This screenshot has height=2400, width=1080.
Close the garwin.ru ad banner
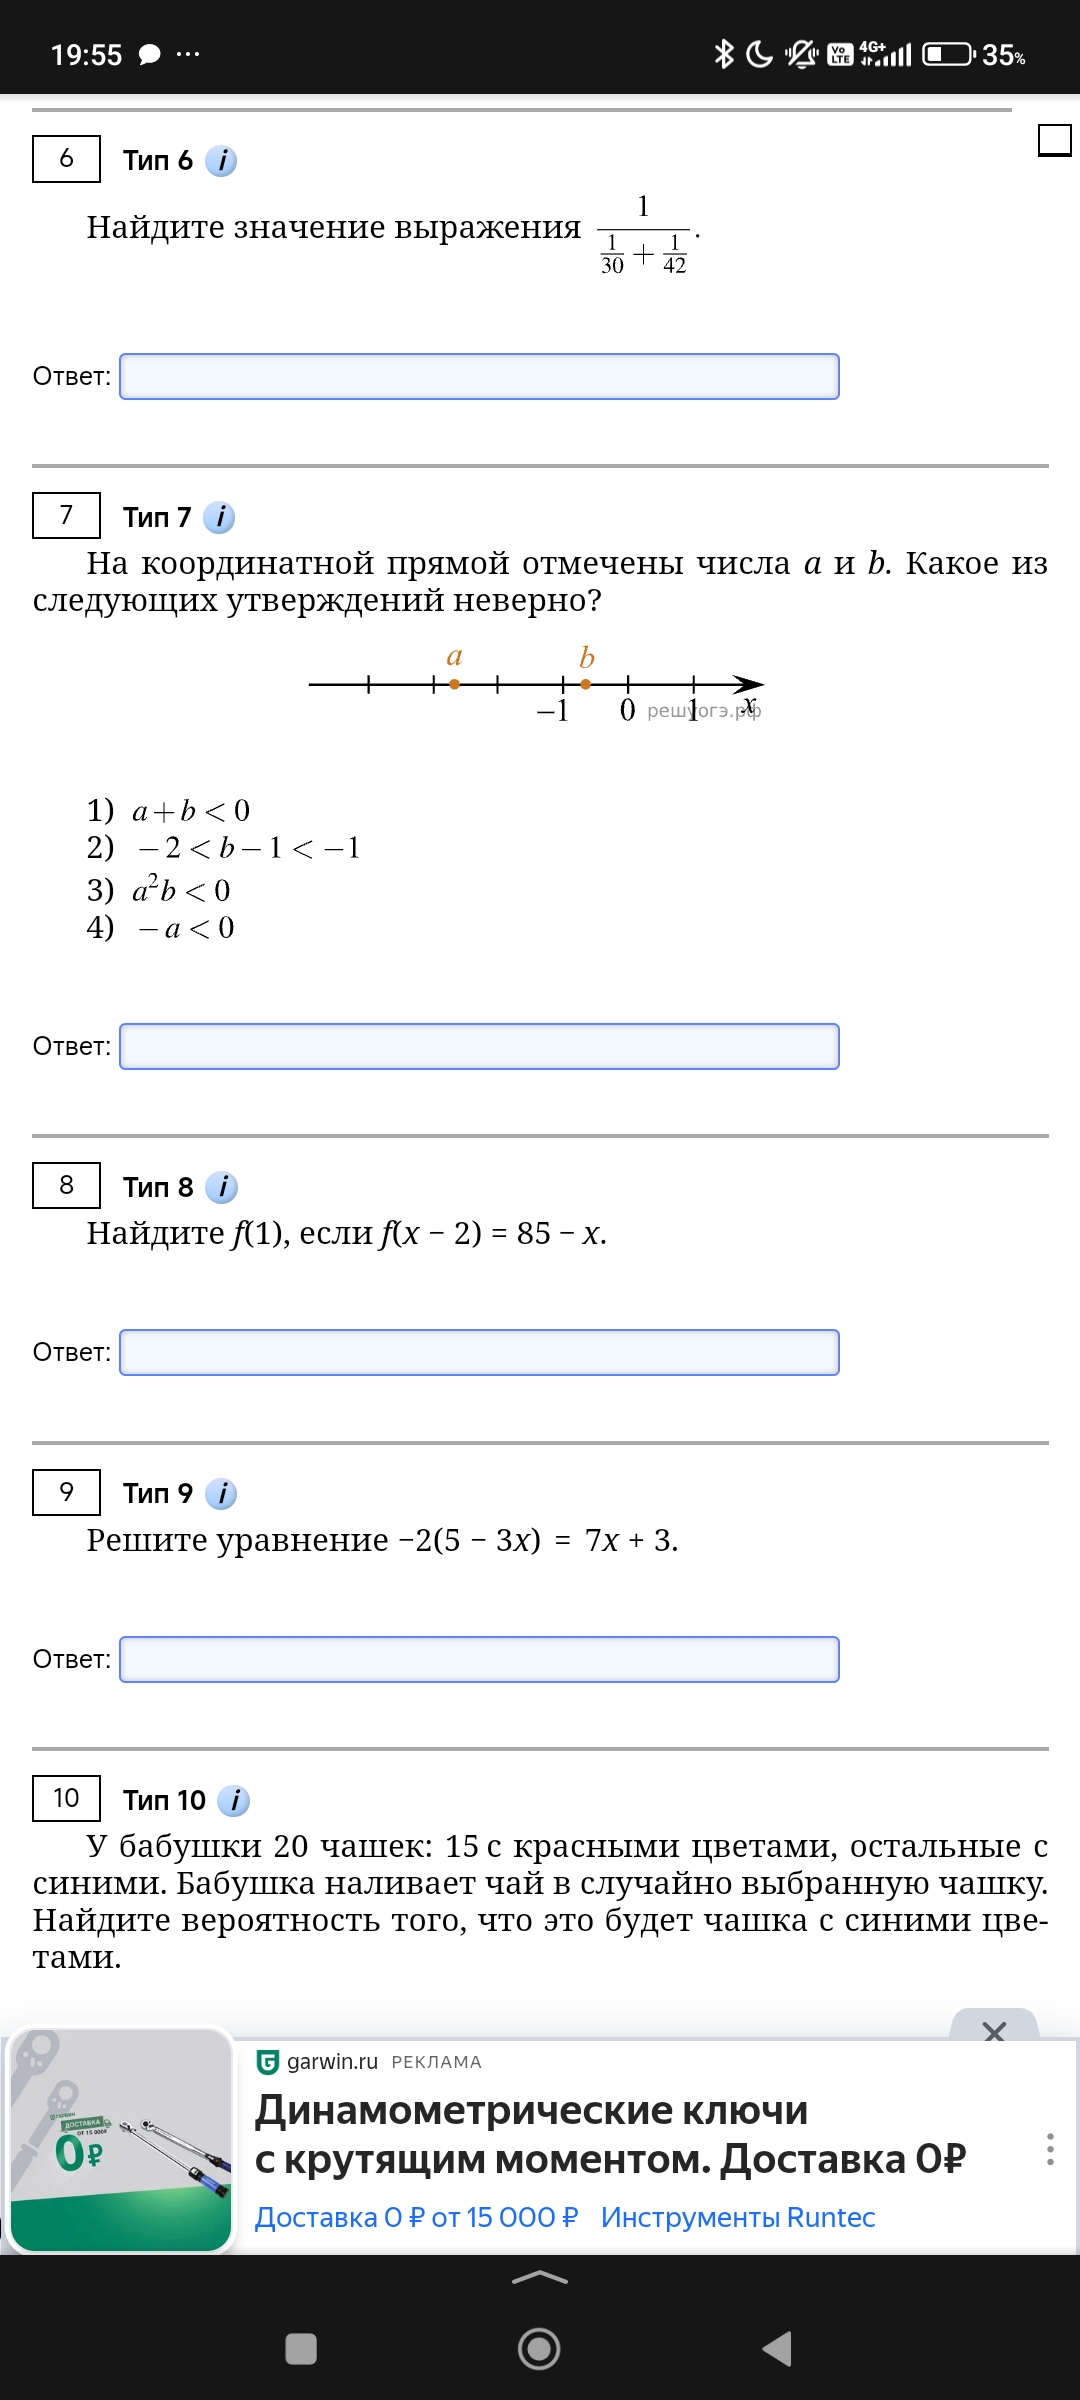pos(994,2030)
